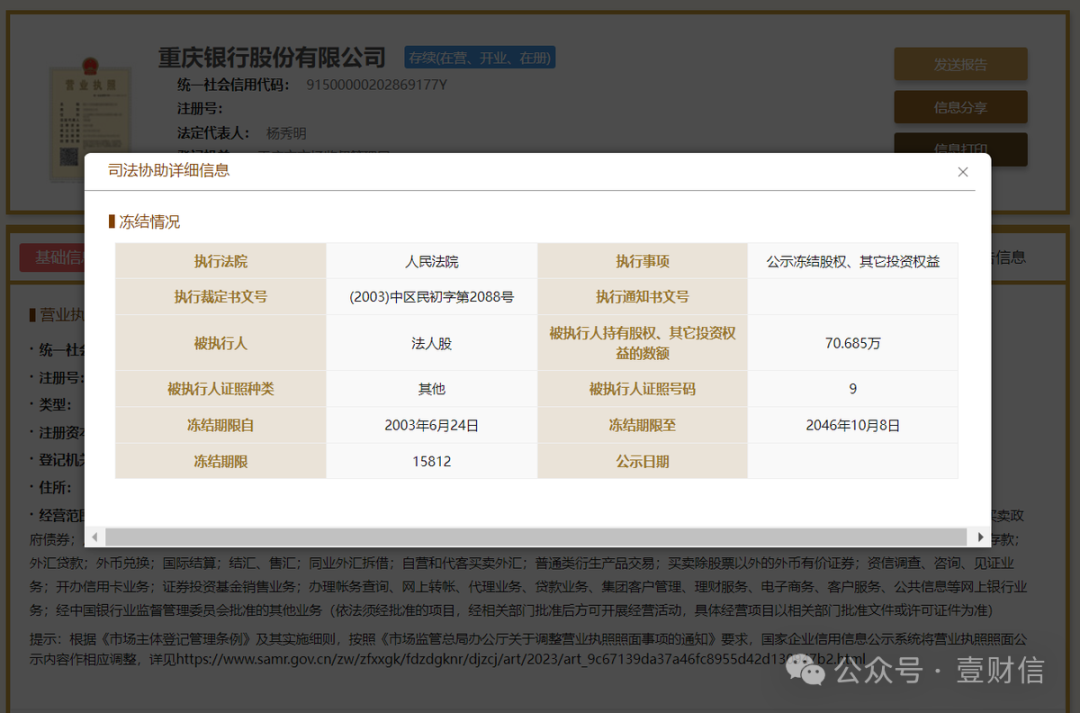Click the left scroll arrow of the dialog scrollbar
This screenshot has height=713, width=1080.
[x=95, y=537]
